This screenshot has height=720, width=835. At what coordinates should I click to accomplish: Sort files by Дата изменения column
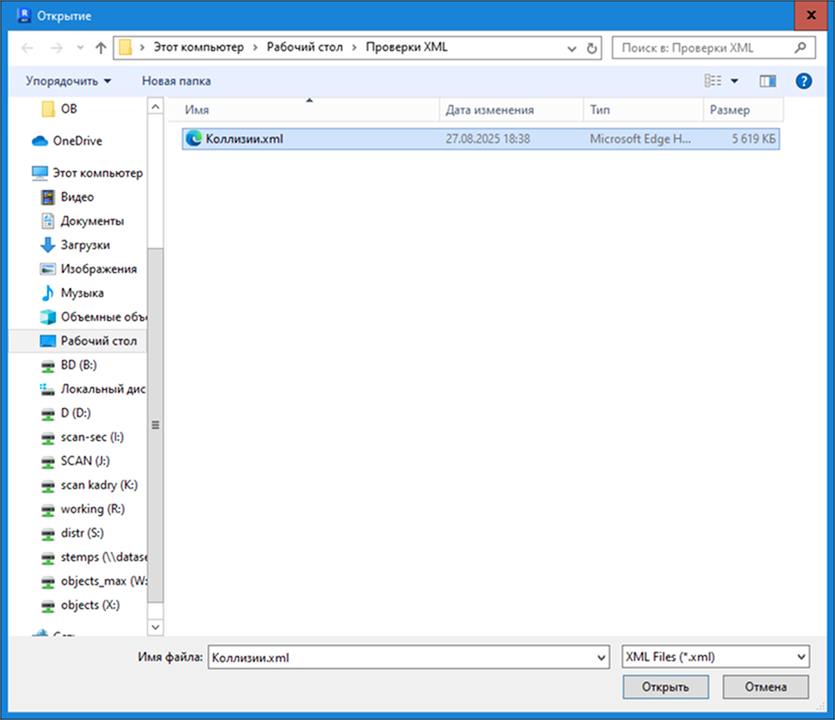click(490, 110)
